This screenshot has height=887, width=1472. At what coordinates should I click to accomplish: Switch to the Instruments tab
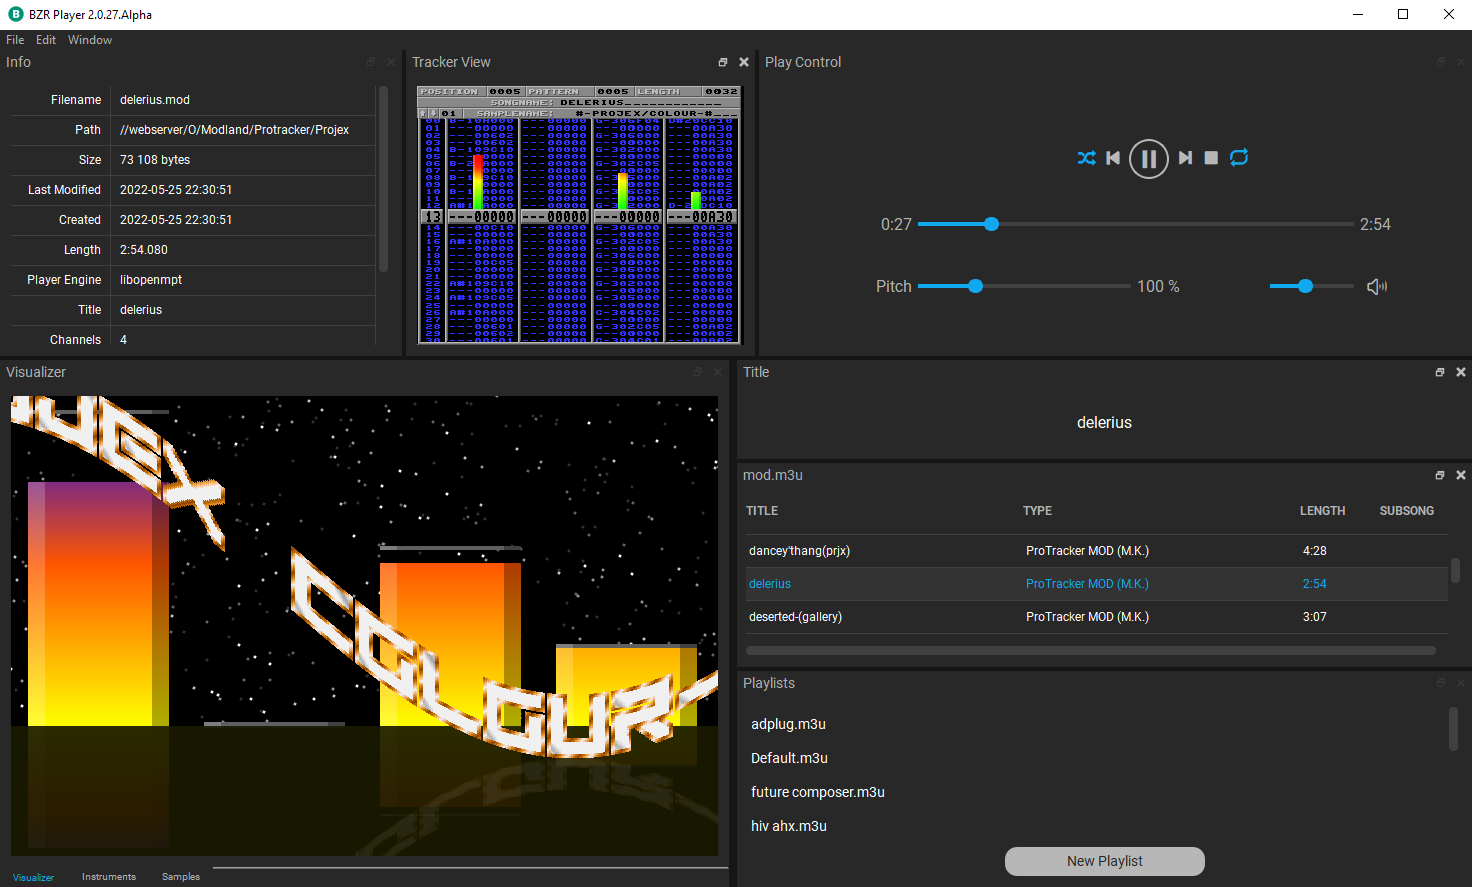click(x=109, y=877)
